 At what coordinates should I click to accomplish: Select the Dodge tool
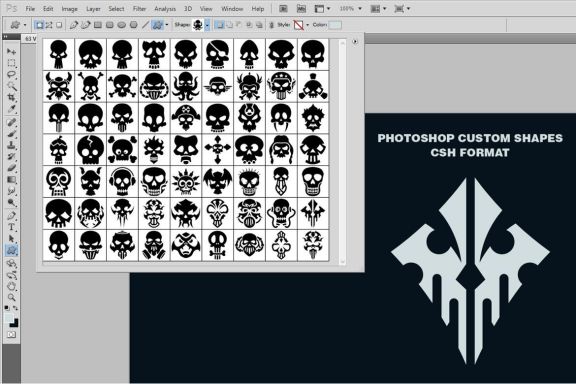coord(11,202)
